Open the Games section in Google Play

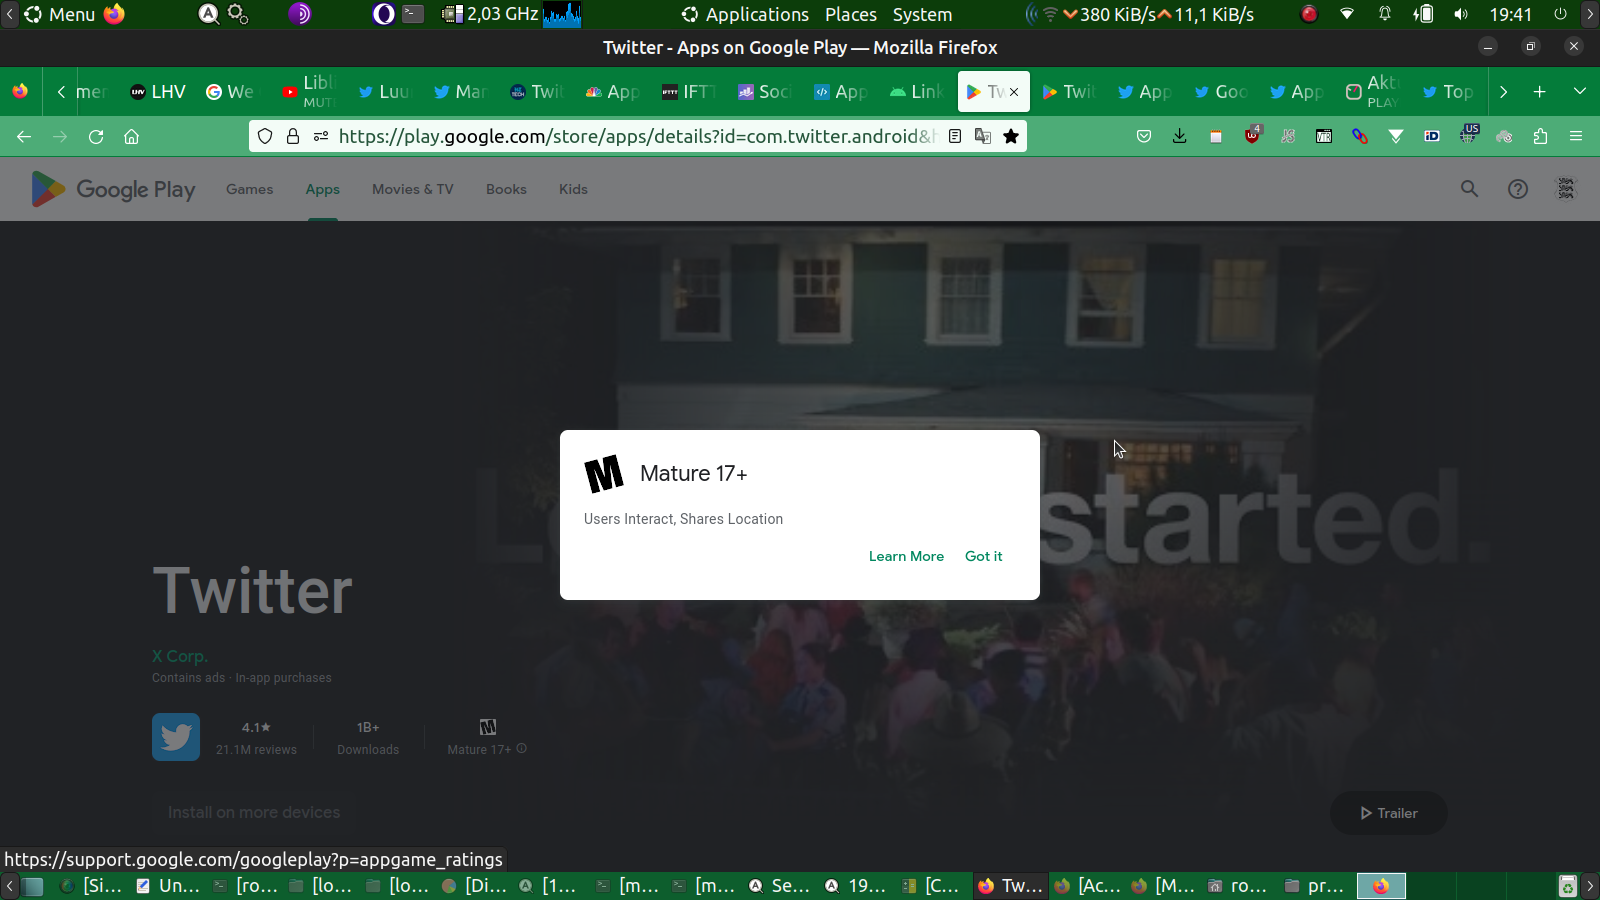click(x=249, y=189)
